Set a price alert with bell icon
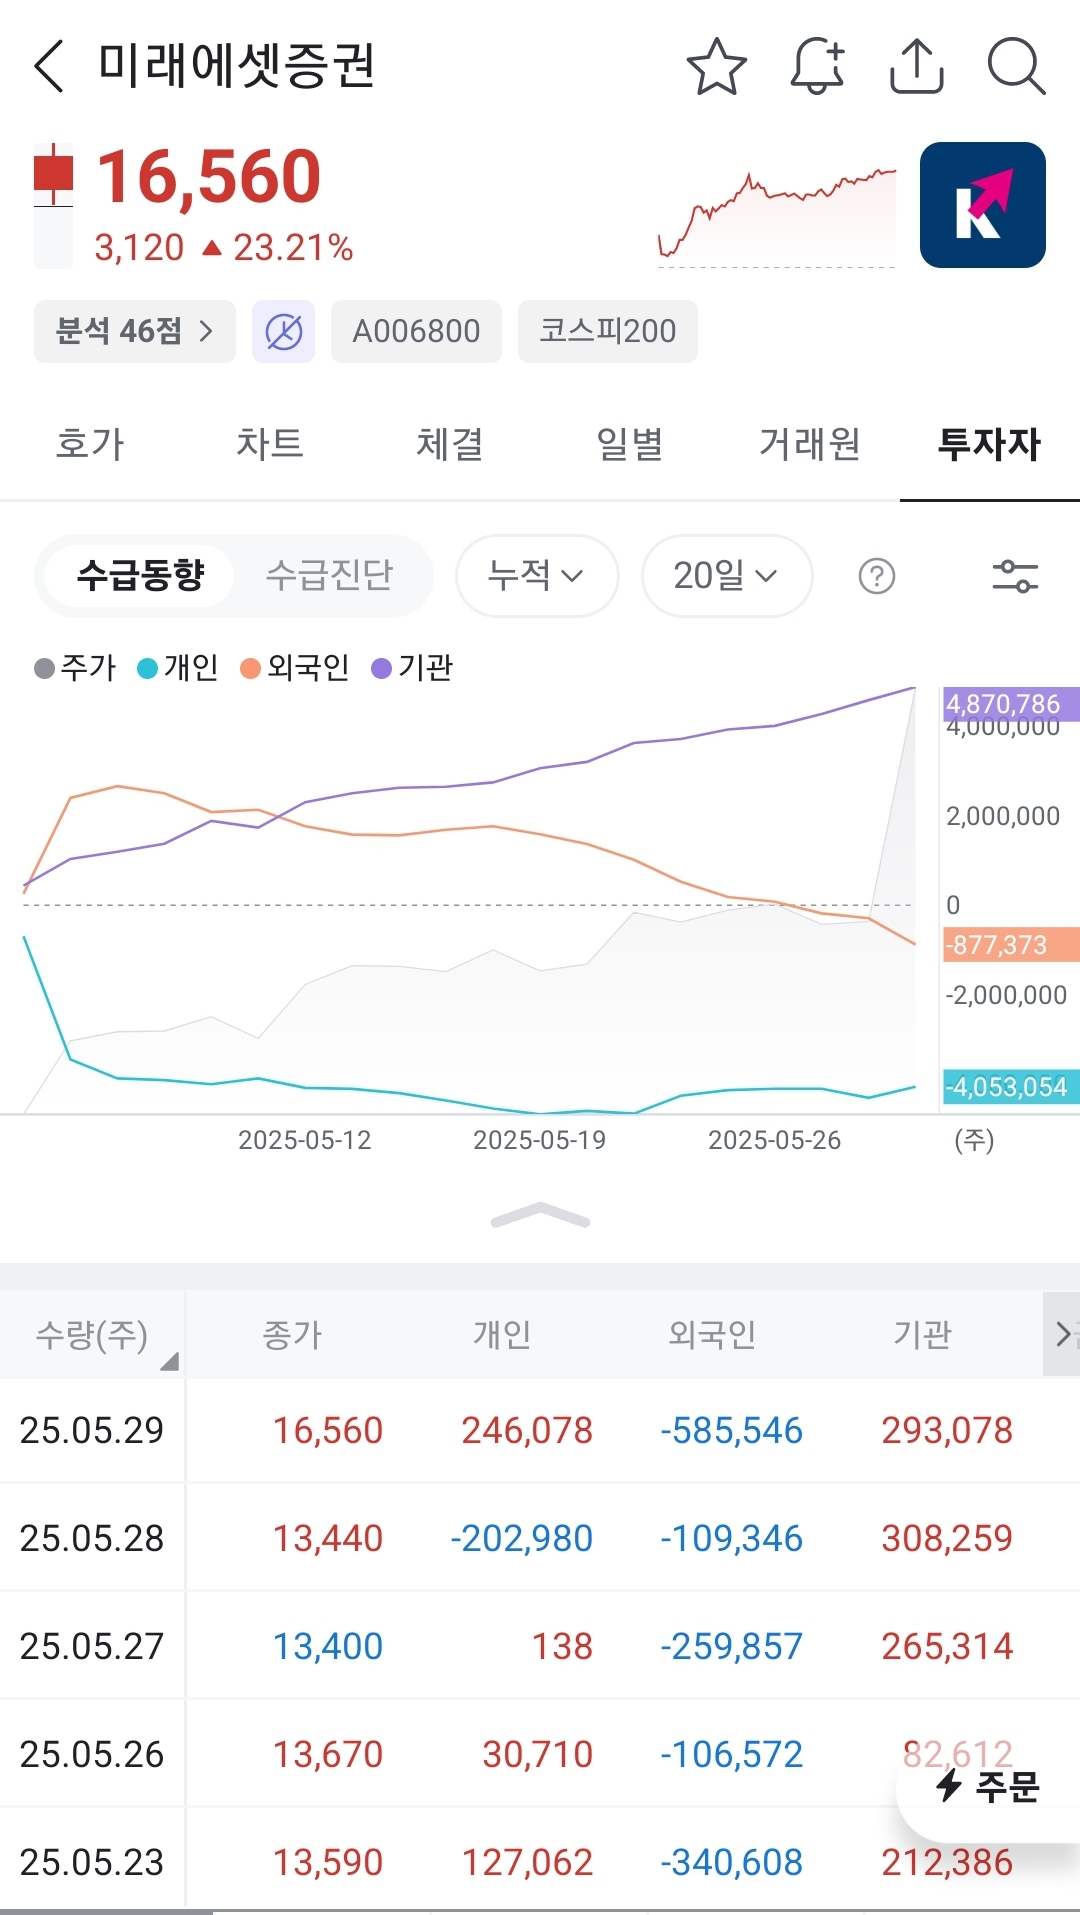Screen dimensions: 1080x1915 coord(817,66)
